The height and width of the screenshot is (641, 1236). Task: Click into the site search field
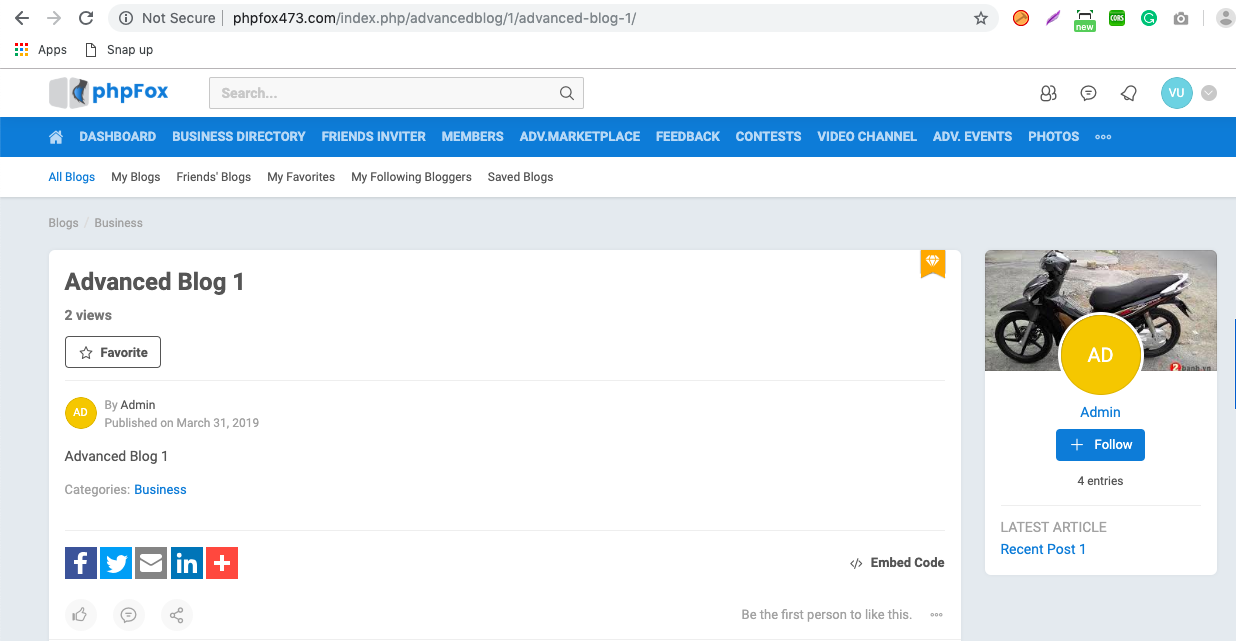(x=385, y=93)
